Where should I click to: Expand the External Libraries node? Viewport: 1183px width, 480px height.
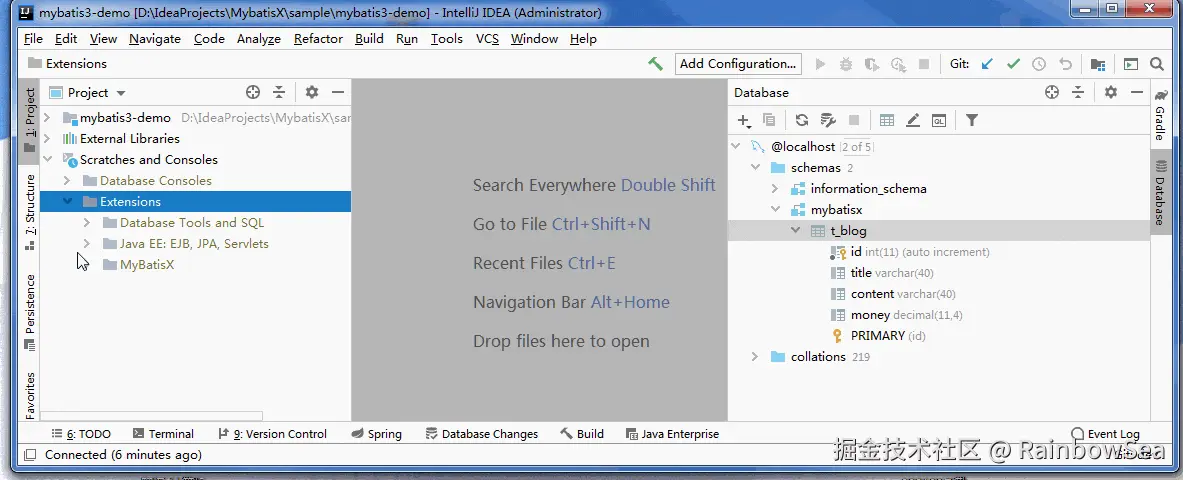pos(48,138)
